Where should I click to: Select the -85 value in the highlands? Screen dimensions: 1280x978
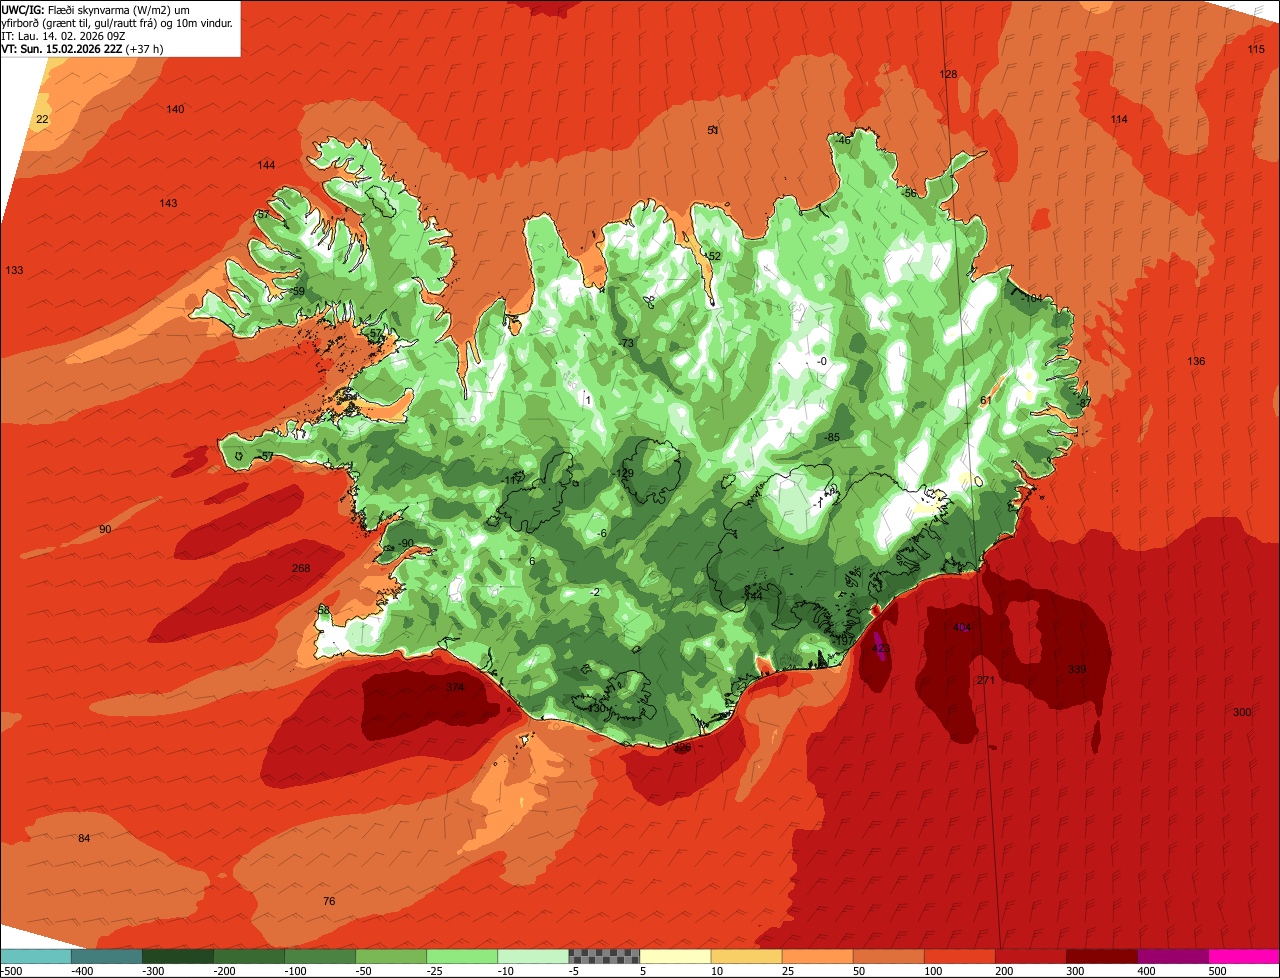point(831,438)
